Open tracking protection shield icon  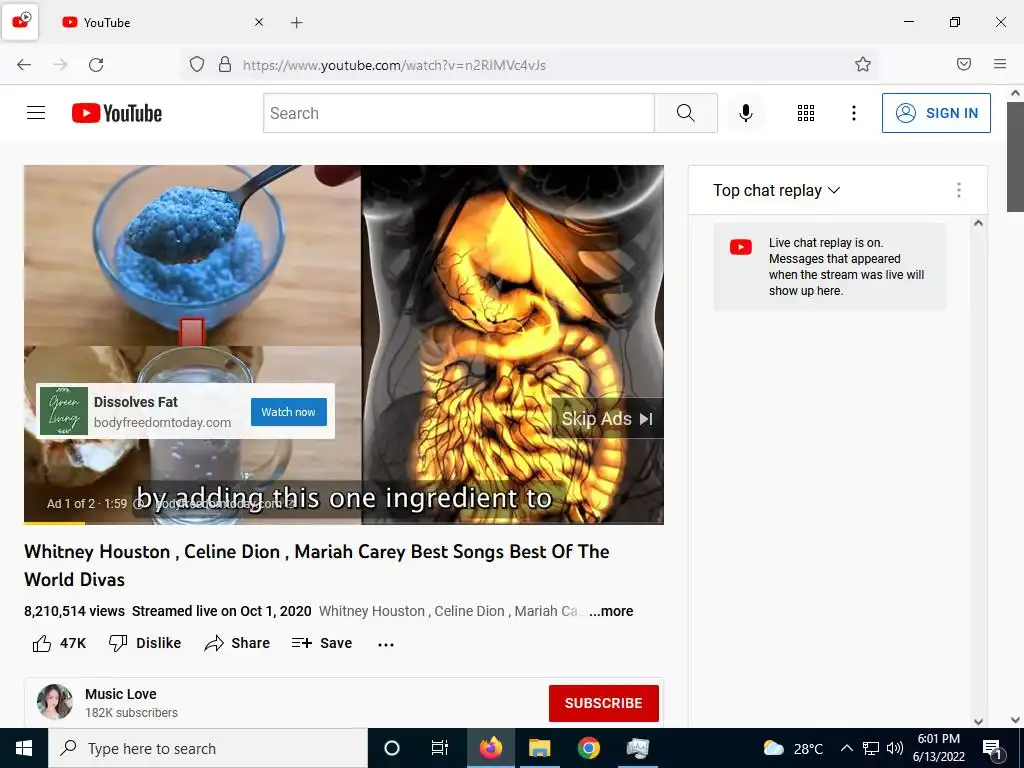click(x=197, y=64)
